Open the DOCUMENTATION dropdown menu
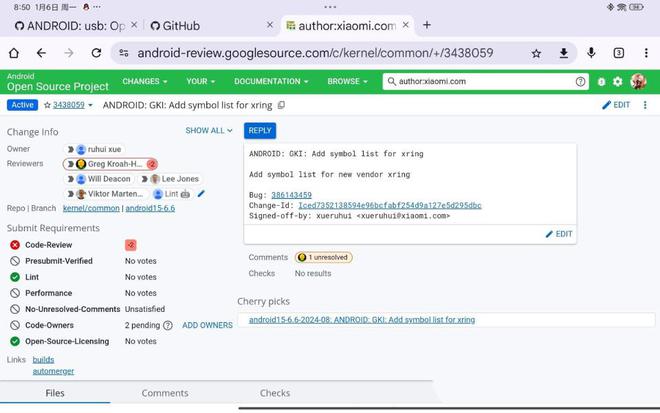Screen dimensions: 660x413 [x=271, y=82]
